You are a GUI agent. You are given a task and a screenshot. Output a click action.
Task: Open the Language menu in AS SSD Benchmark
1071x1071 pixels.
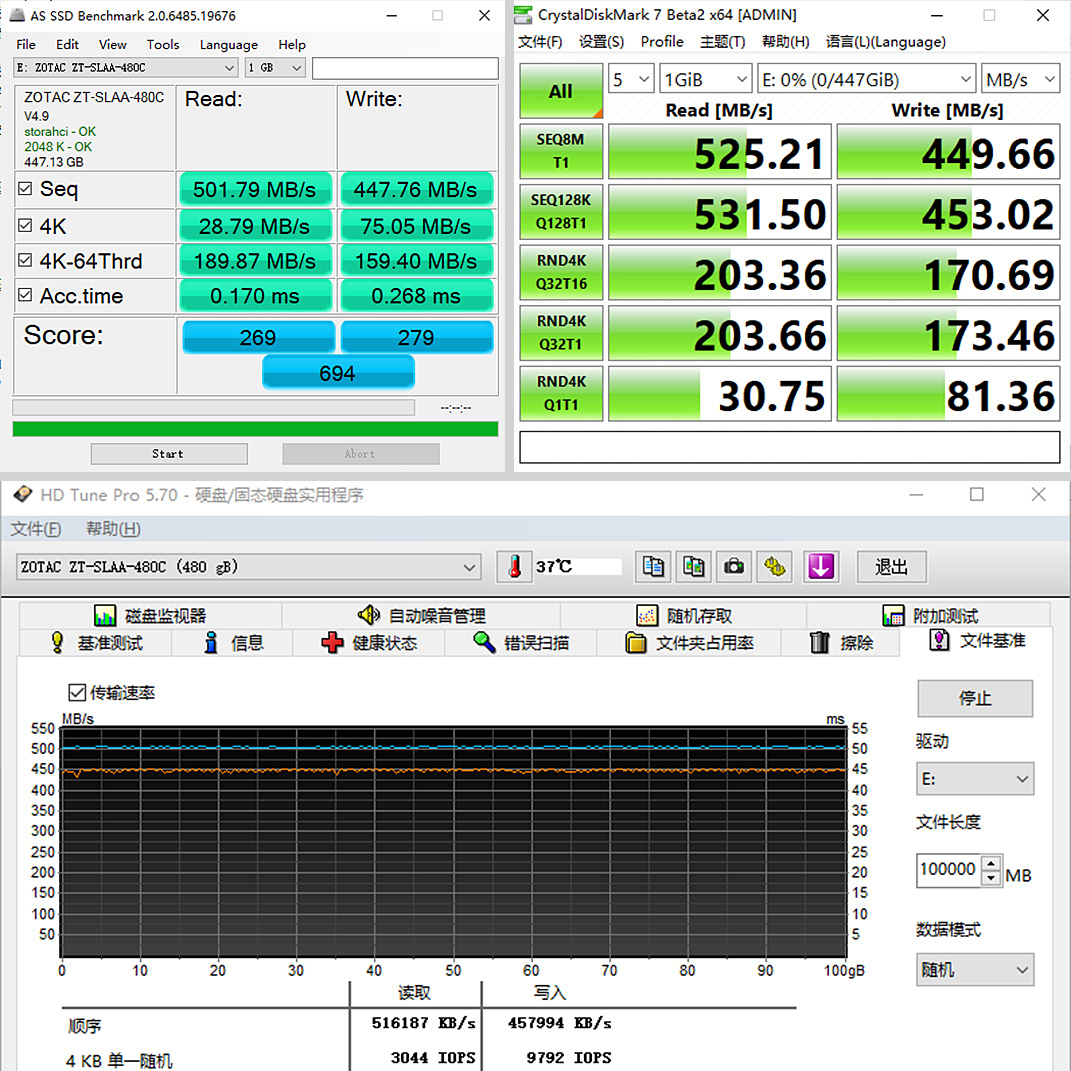click(229, 44)
